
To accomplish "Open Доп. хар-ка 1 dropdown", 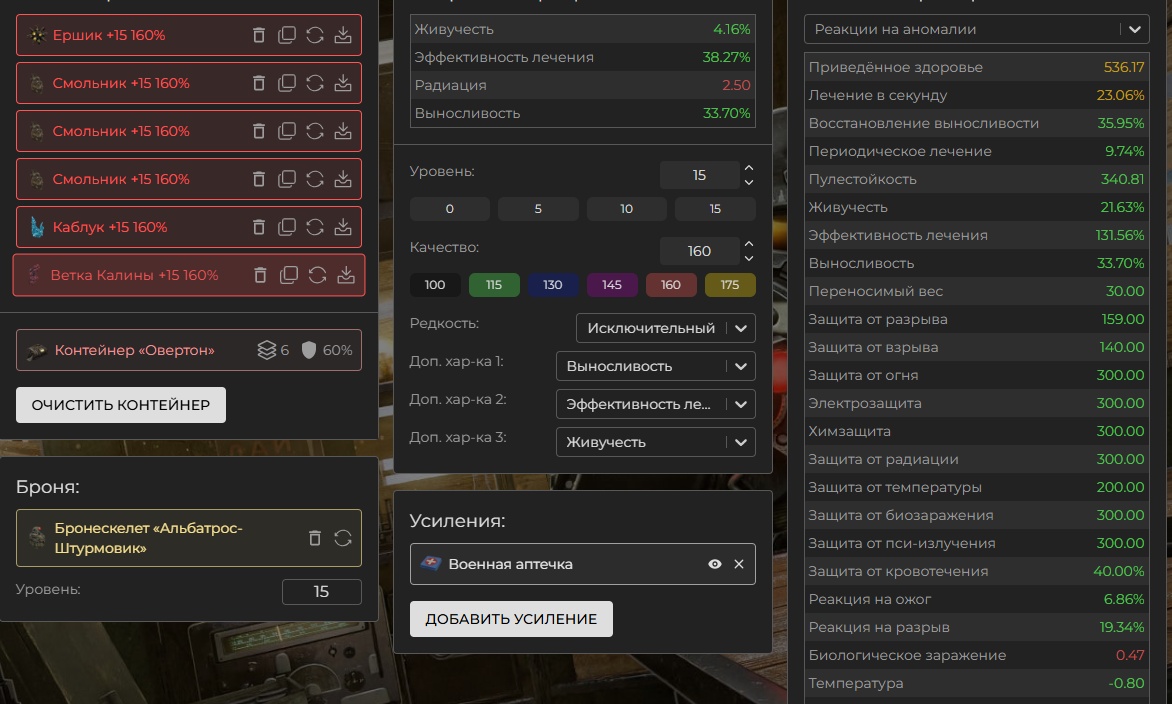I will pyautogui.click(x=655, y=366).
